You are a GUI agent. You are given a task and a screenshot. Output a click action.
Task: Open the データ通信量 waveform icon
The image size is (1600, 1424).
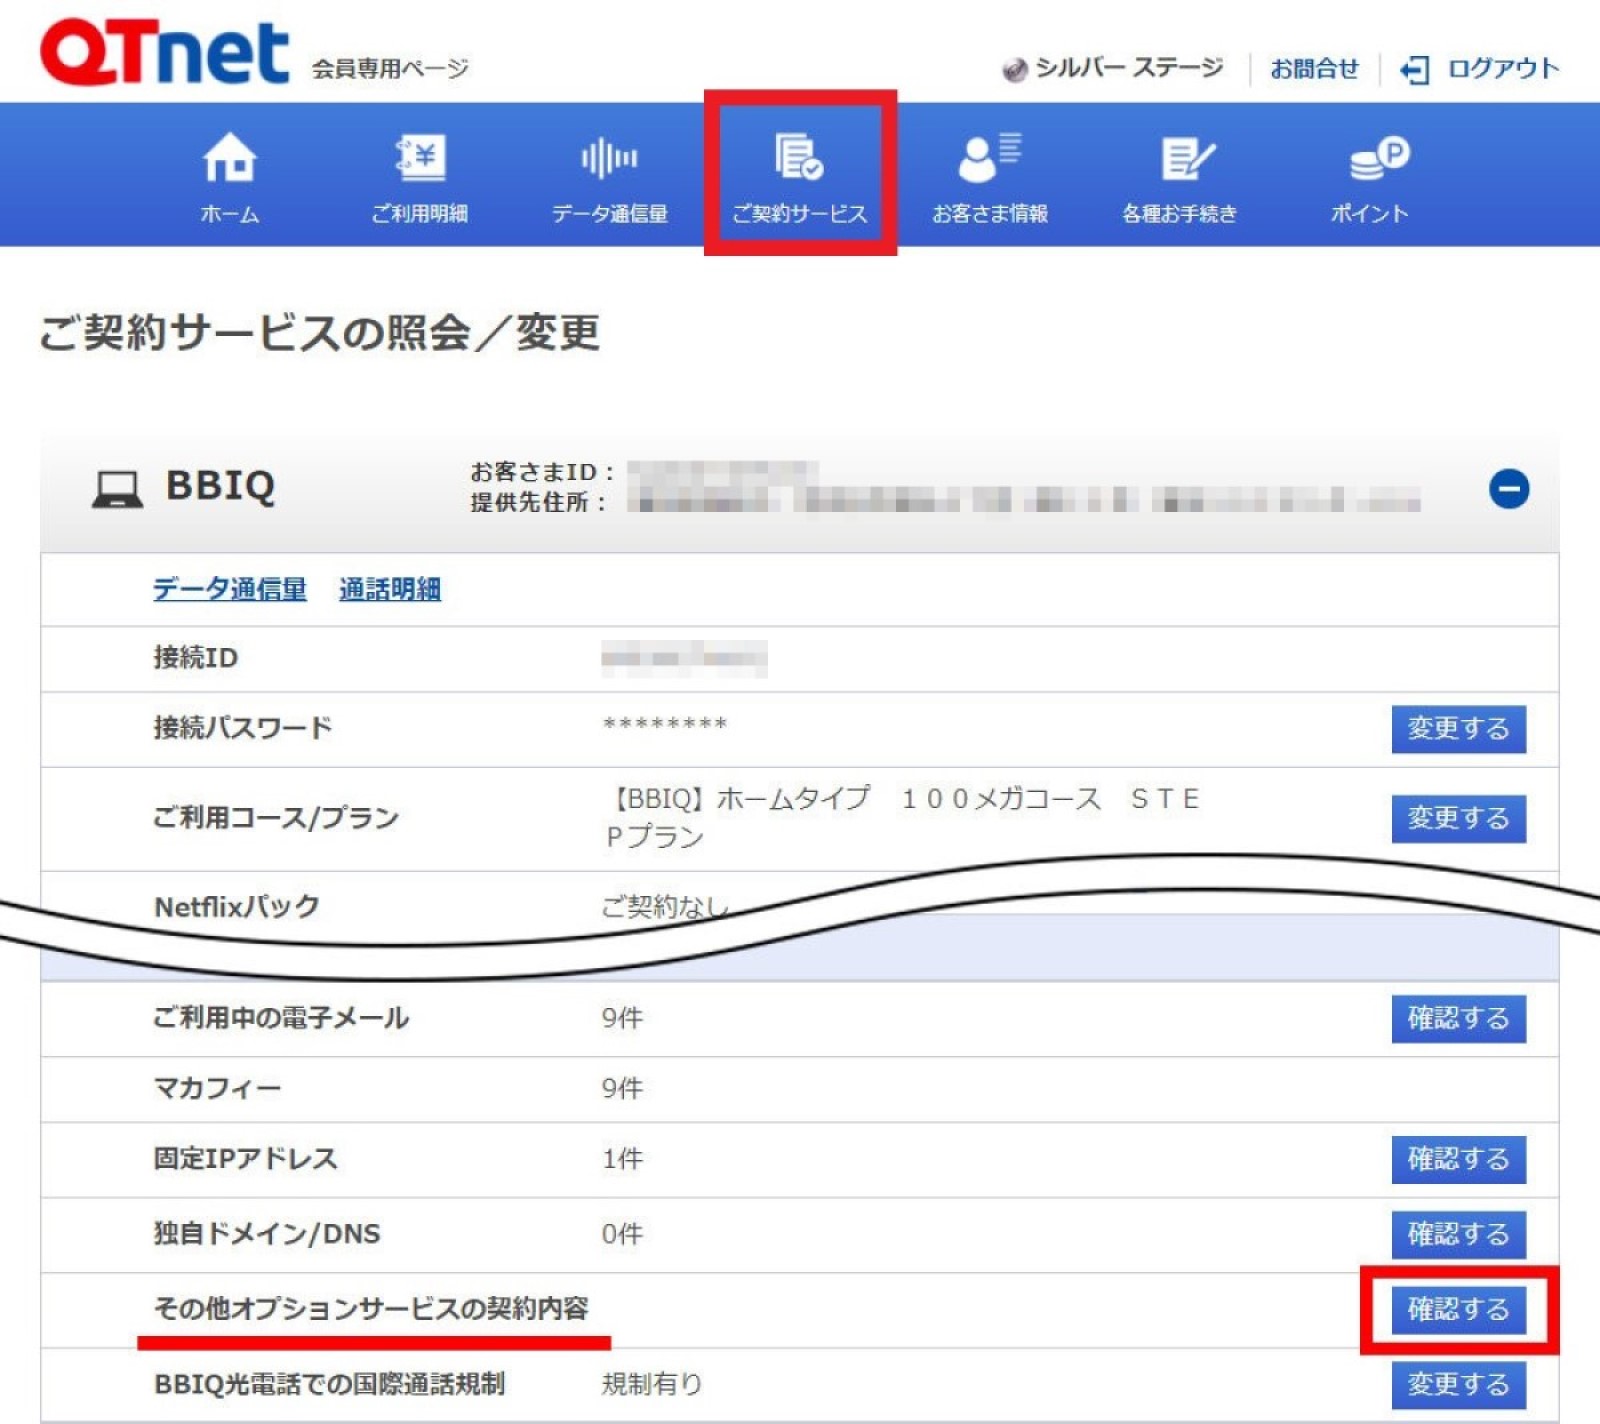tap(609, 158)
